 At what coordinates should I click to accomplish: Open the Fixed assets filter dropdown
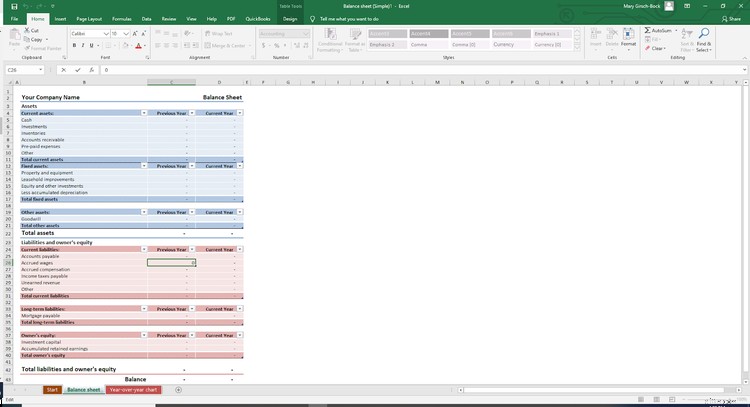click(144, 166)
